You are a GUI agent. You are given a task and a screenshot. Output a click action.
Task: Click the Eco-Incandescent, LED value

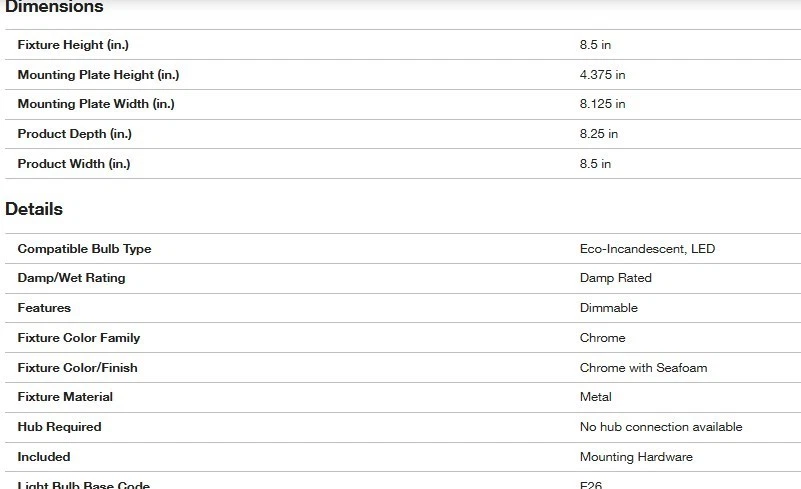tap(647, 249)
